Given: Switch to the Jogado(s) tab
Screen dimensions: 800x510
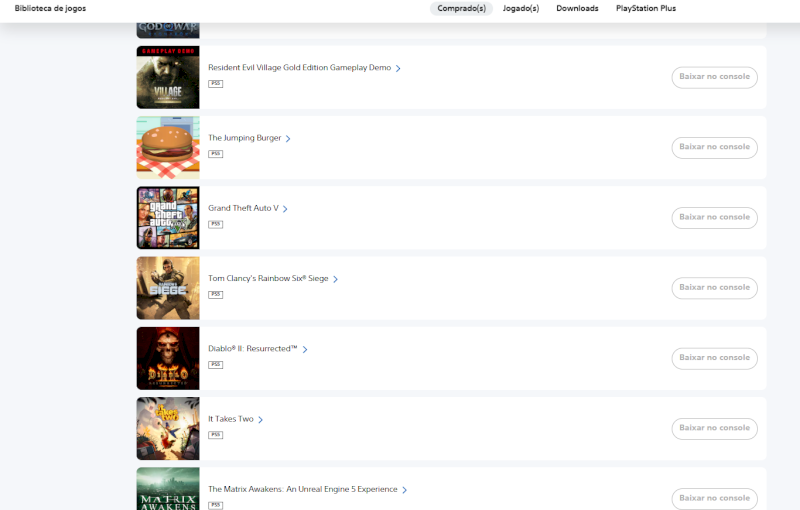Looking at the screenshot, I should (x=520, y=9).
